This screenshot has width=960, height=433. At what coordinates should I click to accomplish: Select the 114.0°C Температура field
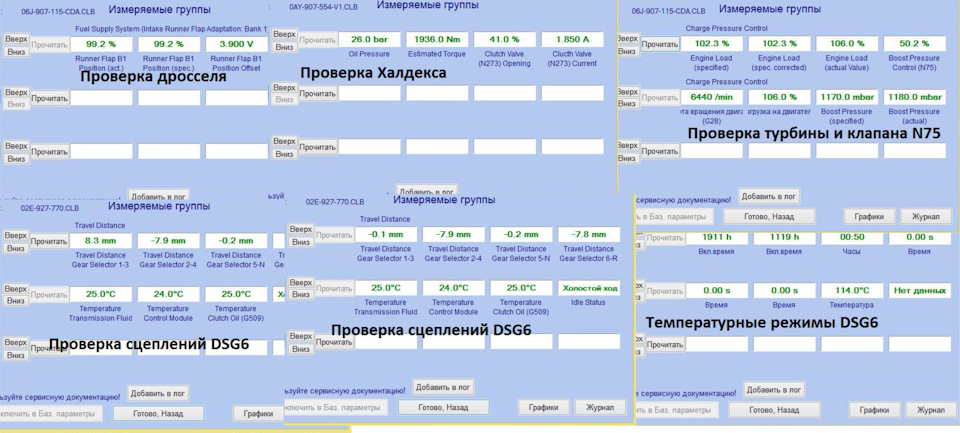tap(852, 291)
